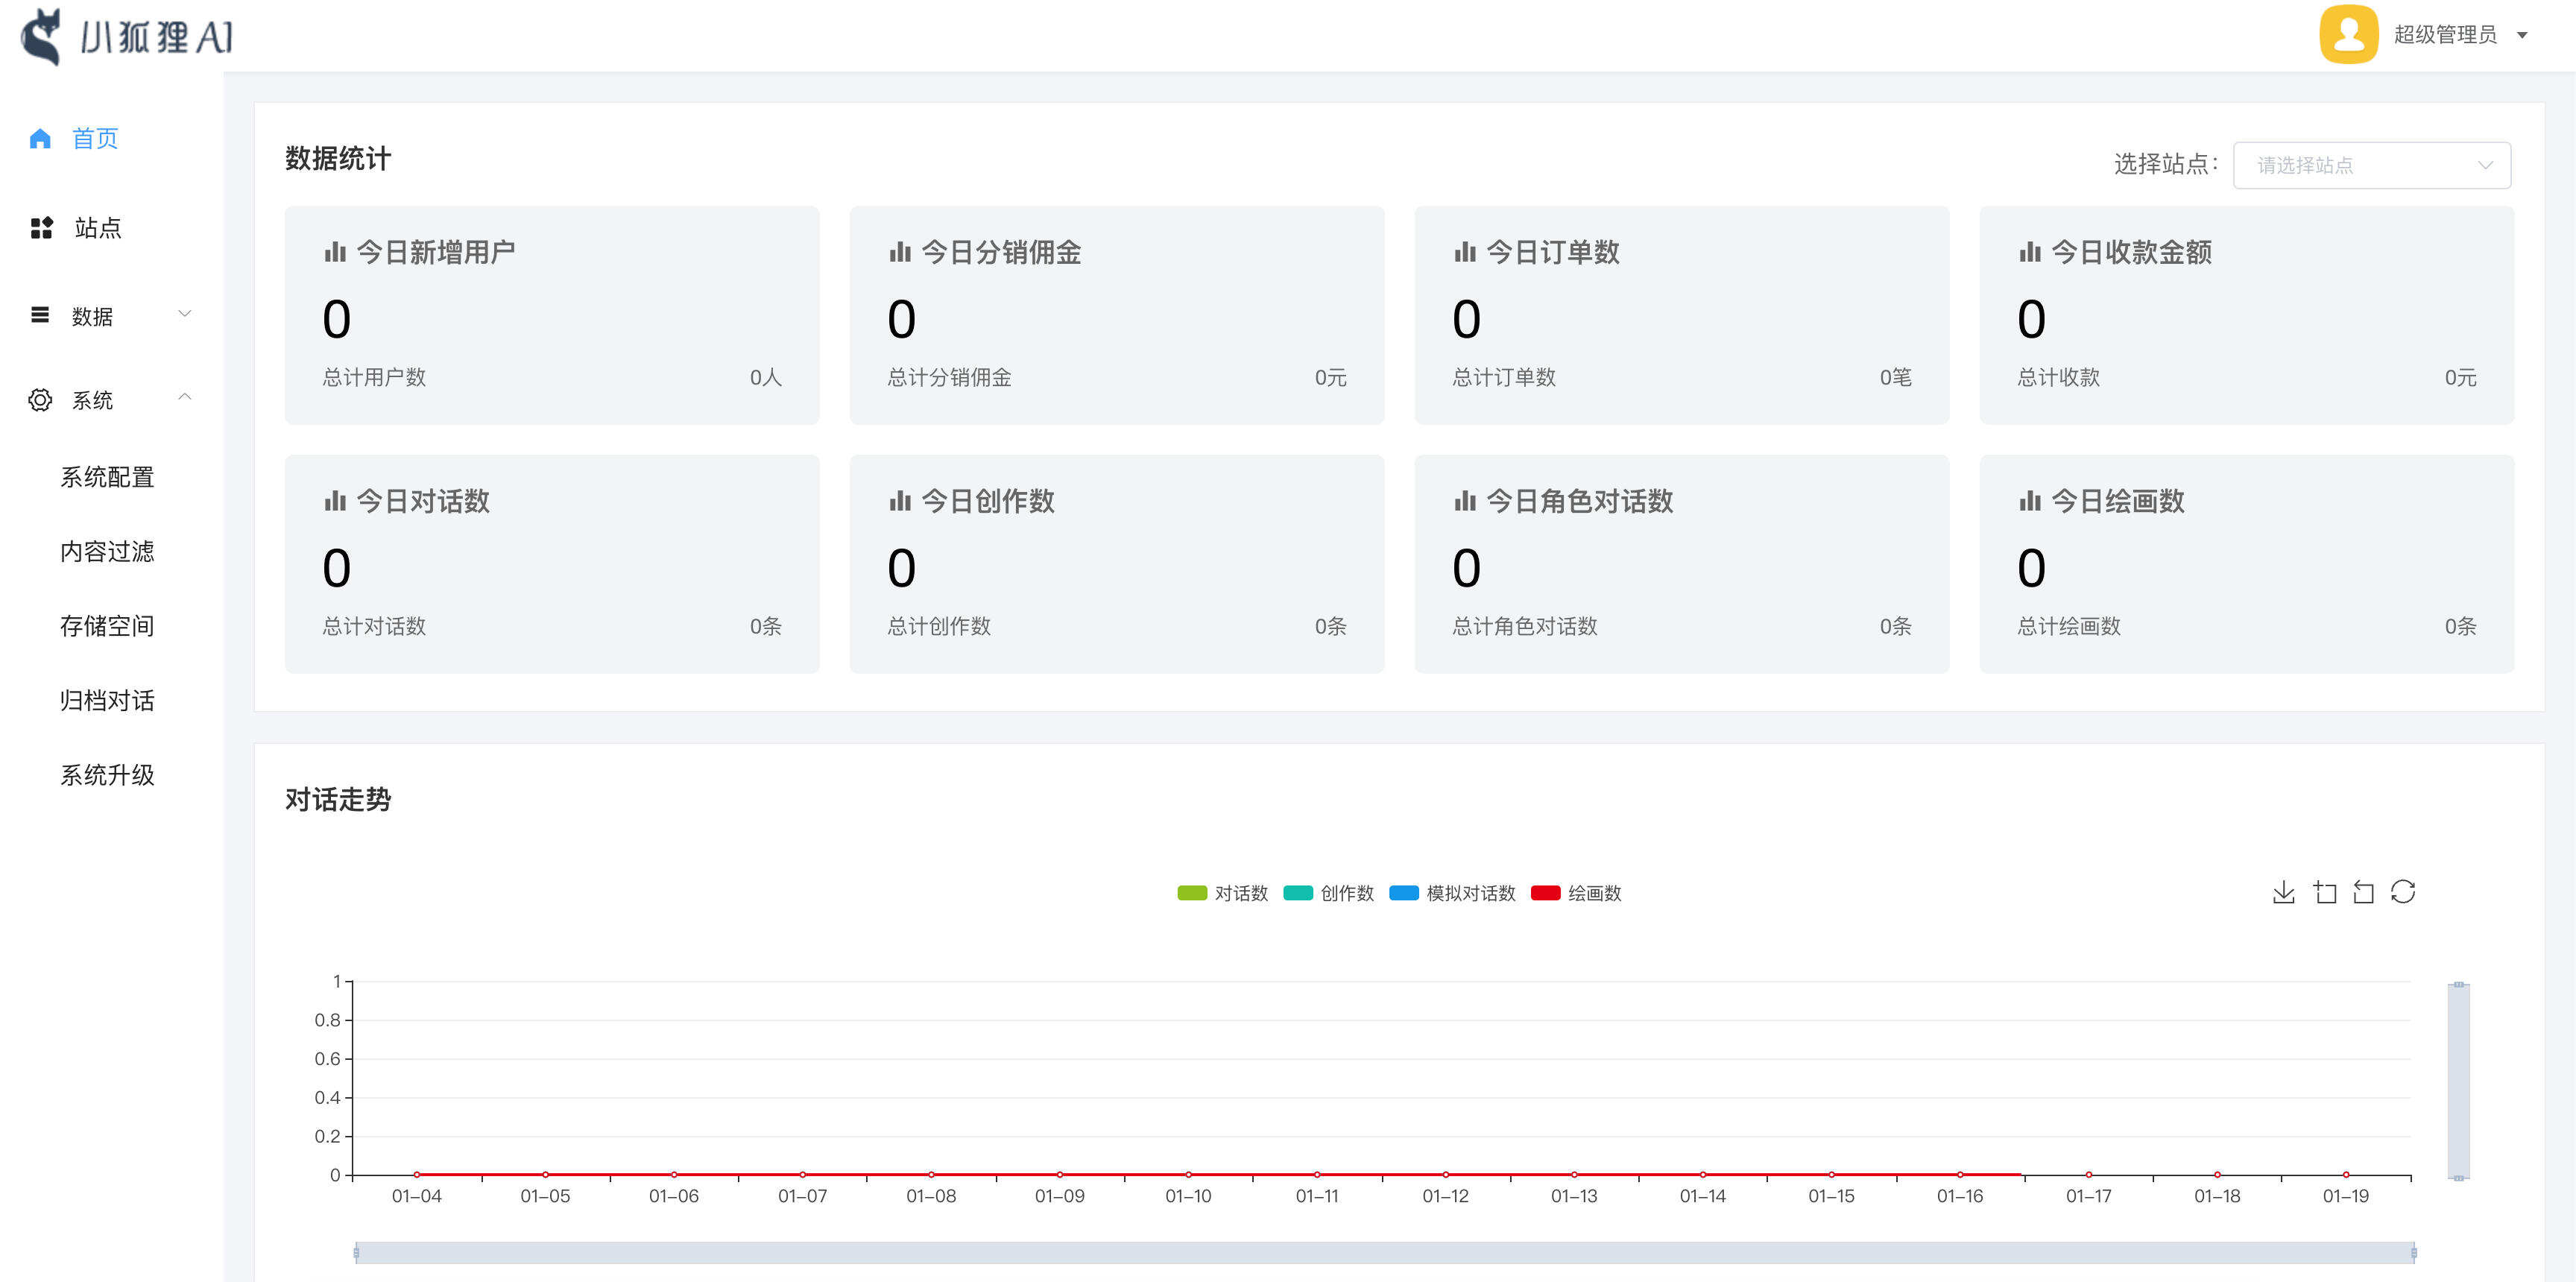Click the 站点 grid icon in sidebar
This screenshot has width=2576, height=1282.
(41, 228)
